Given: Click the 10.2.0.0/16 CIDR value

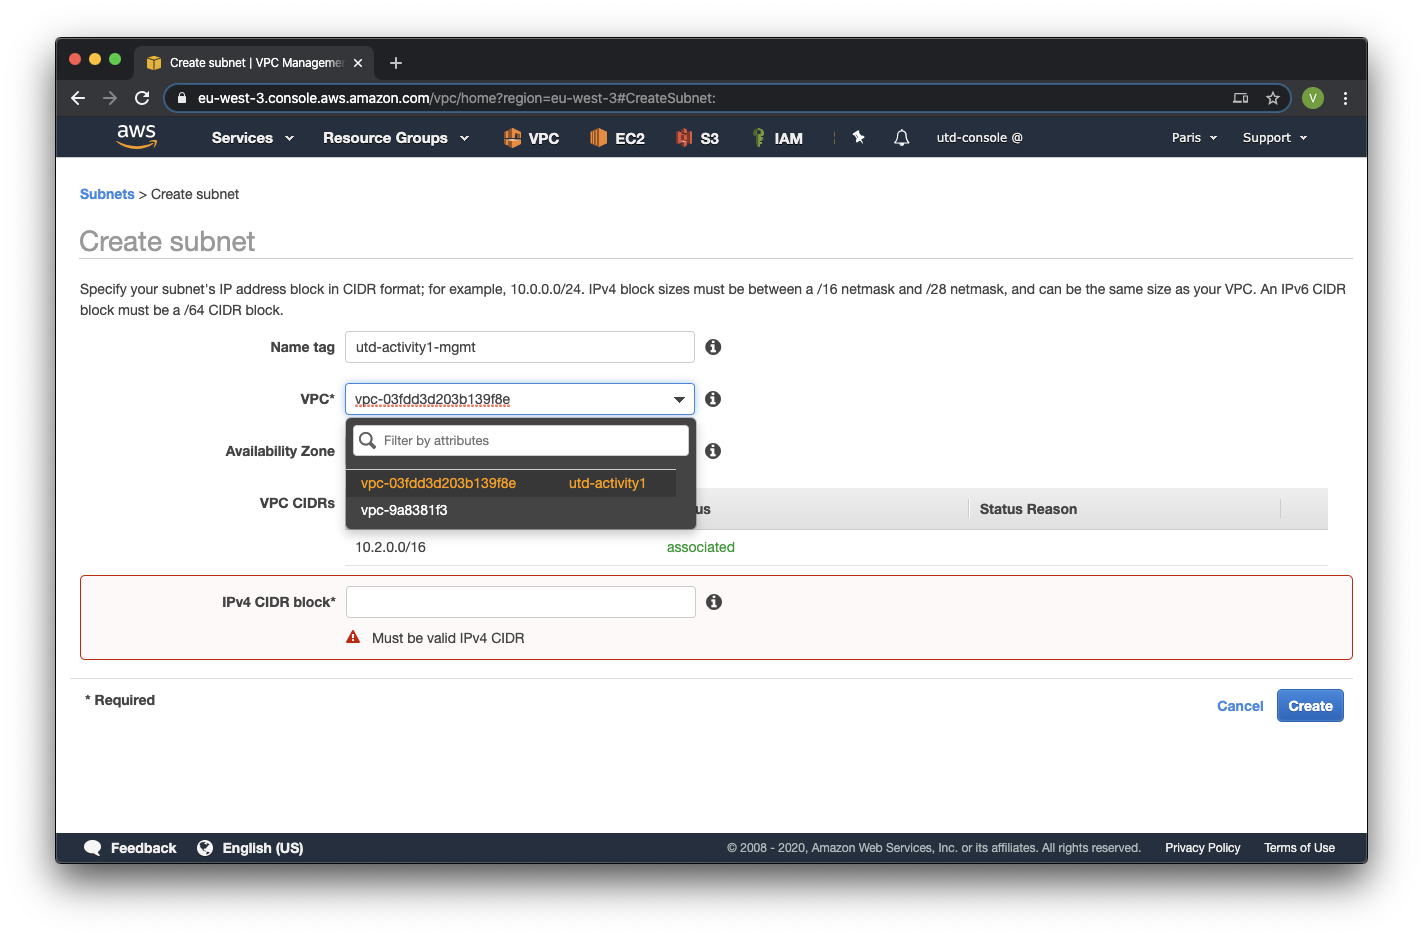Looking at the screenshot, I should pyautogui.click(x=391, y=547).
